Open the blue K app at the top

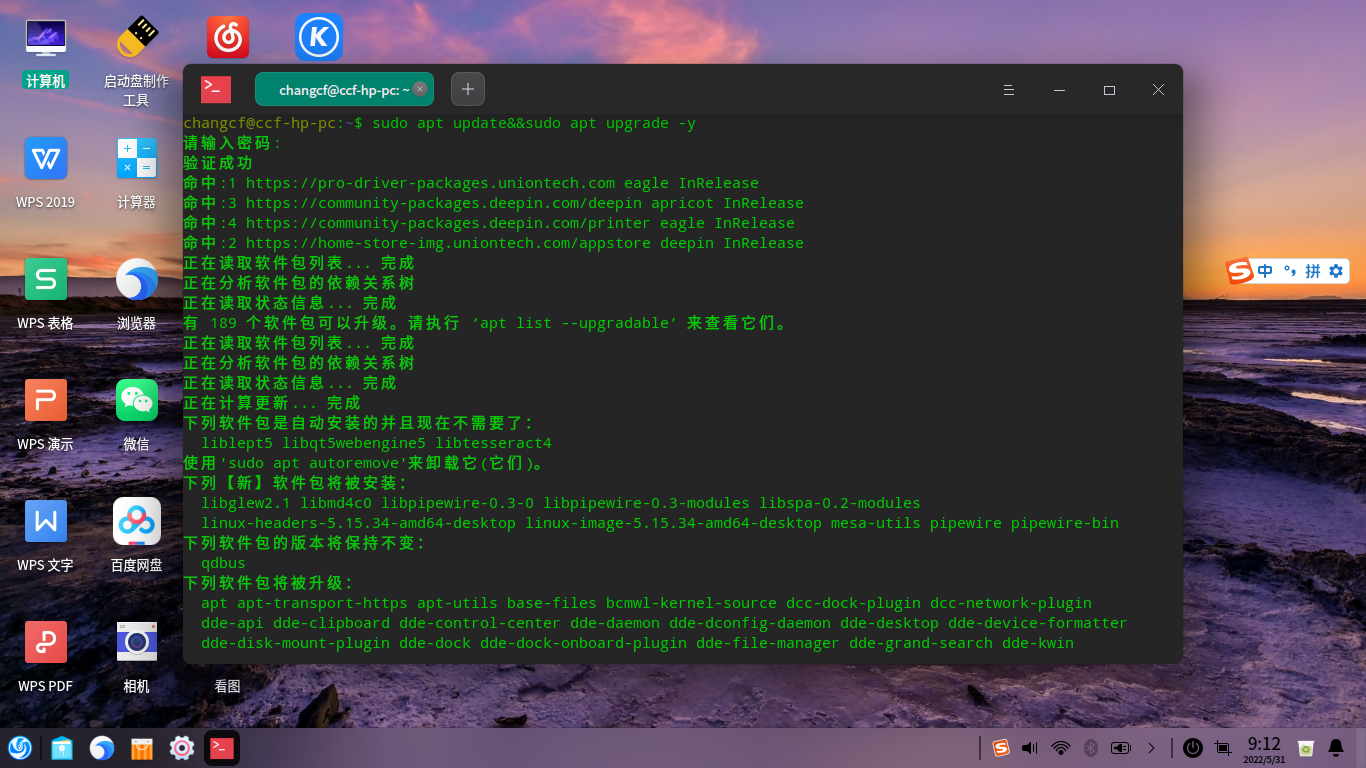coord(316,37)
